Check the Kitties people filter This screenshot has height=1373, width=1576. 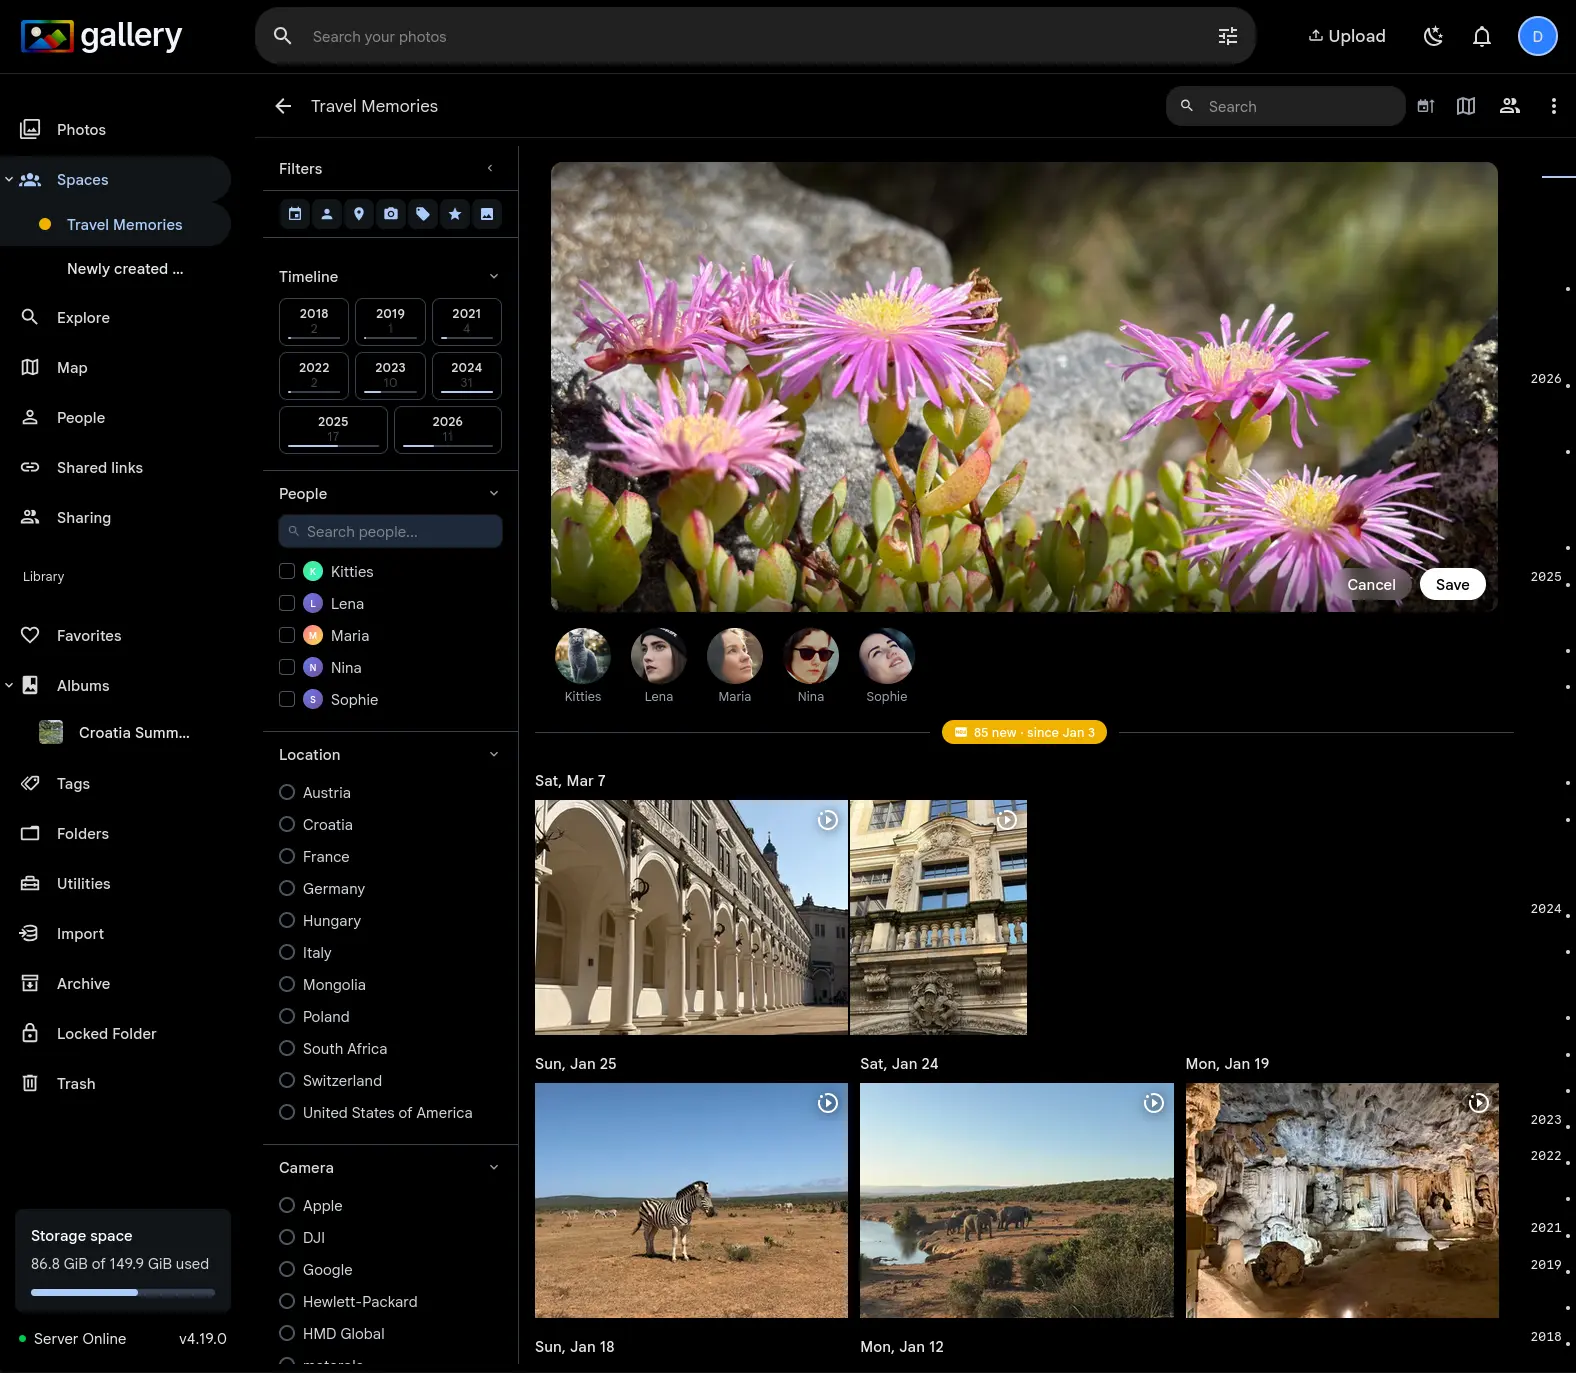coord(287,571)
